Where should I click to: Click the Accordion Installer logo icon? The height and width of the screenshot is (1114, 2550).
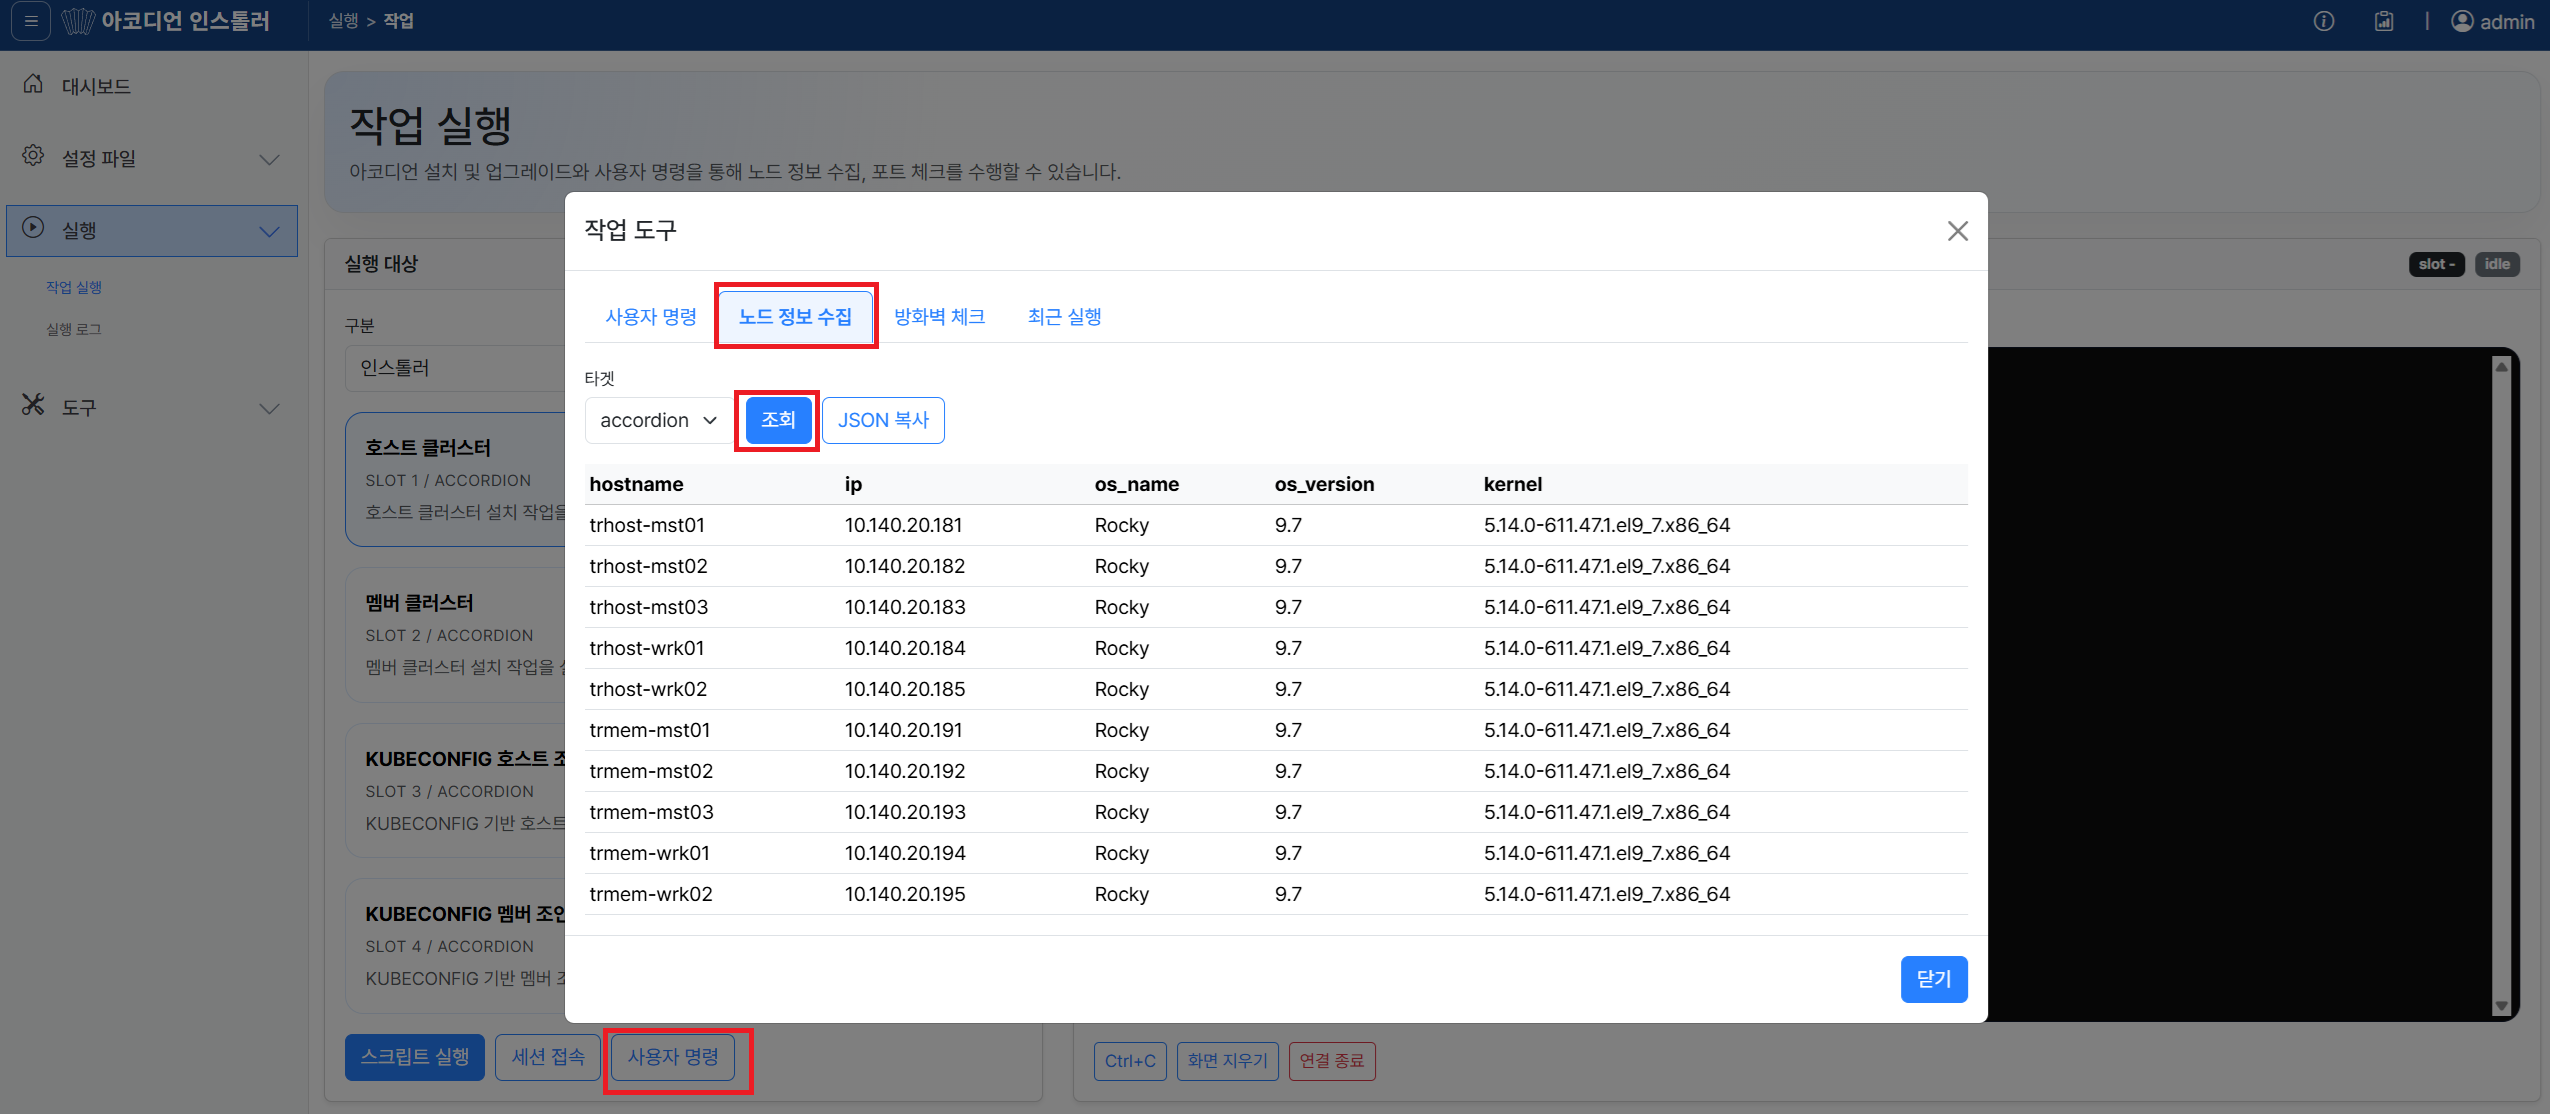(x=78, y=21)
